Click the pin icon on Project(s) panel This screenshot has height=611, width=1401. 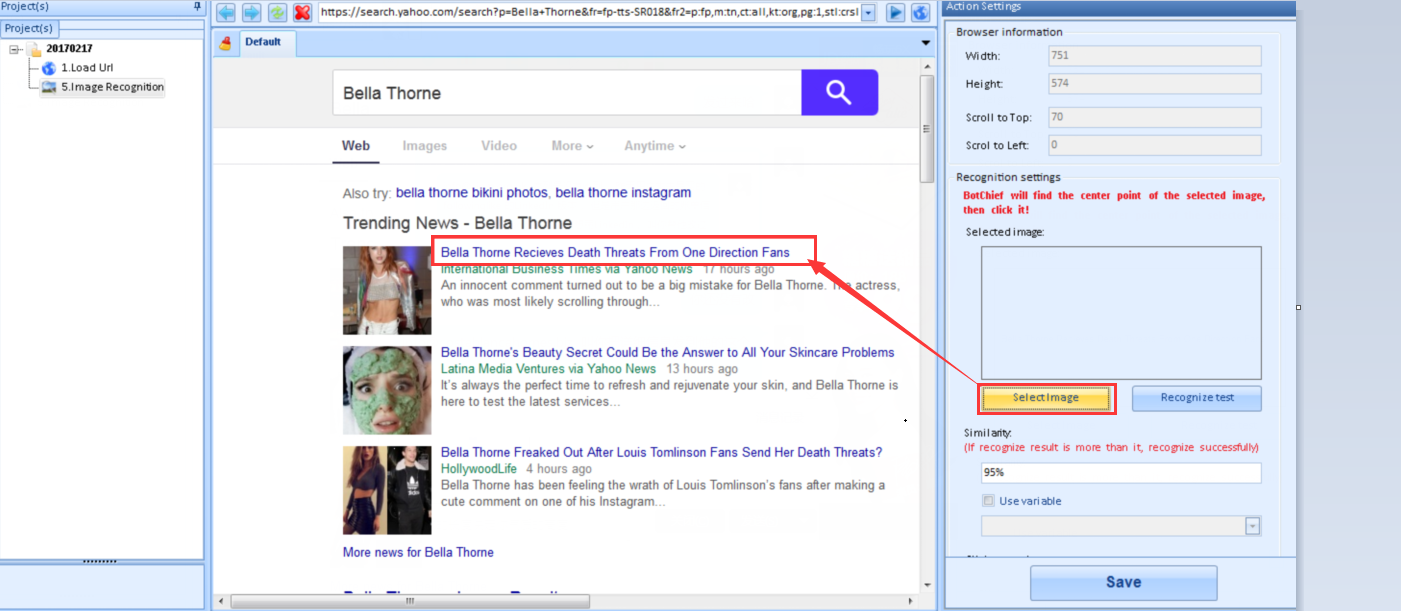pos(197,7)
